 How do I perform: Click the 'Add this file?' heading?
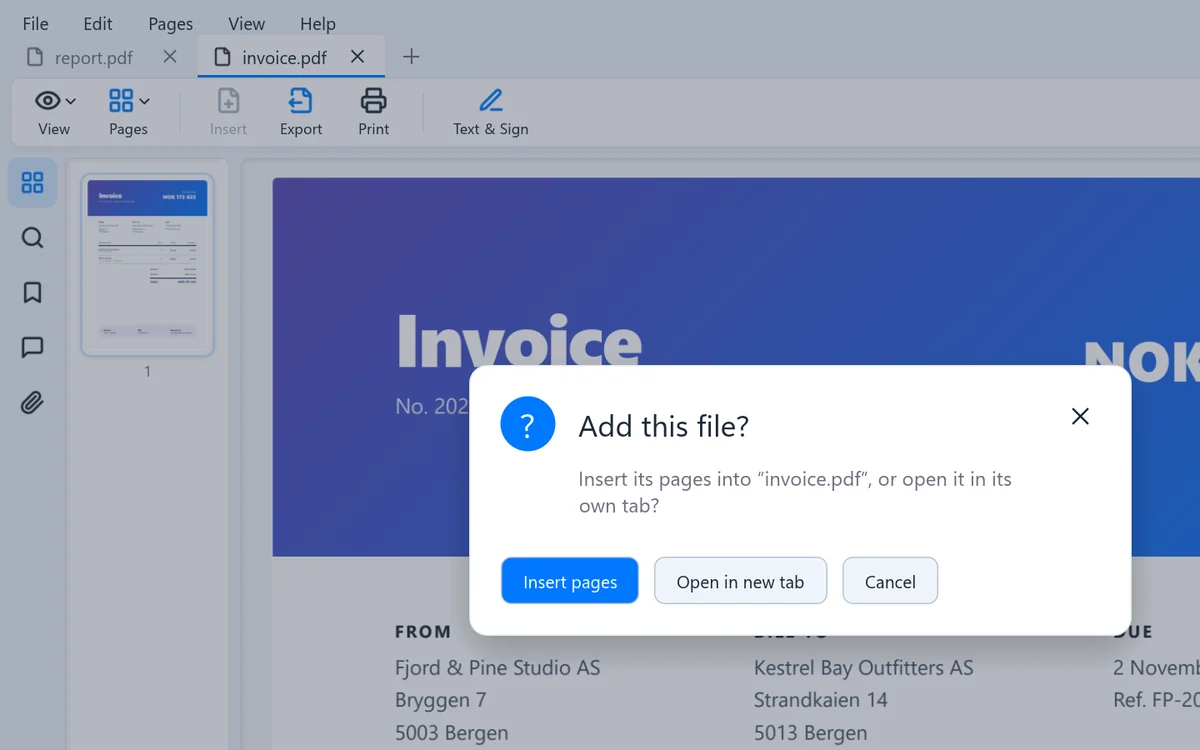coord(664,427)
